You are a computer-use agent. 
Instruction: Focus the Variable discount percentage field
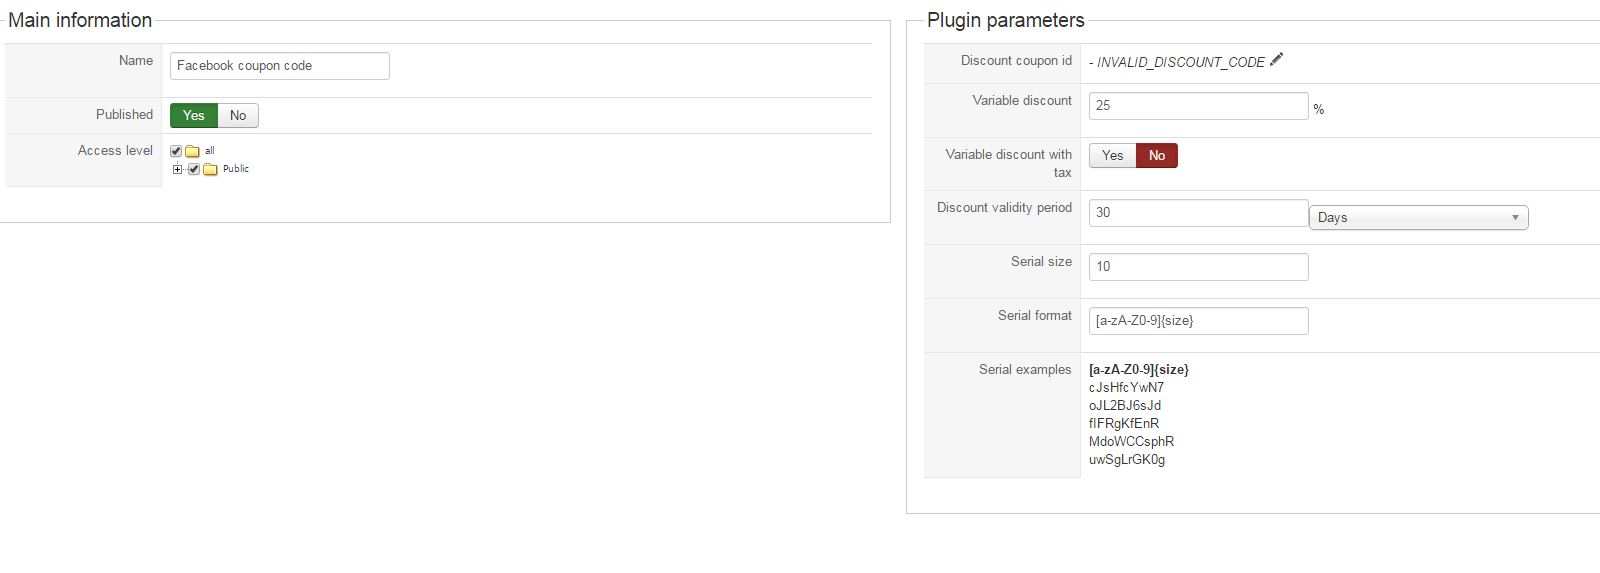click(1198, 106)
